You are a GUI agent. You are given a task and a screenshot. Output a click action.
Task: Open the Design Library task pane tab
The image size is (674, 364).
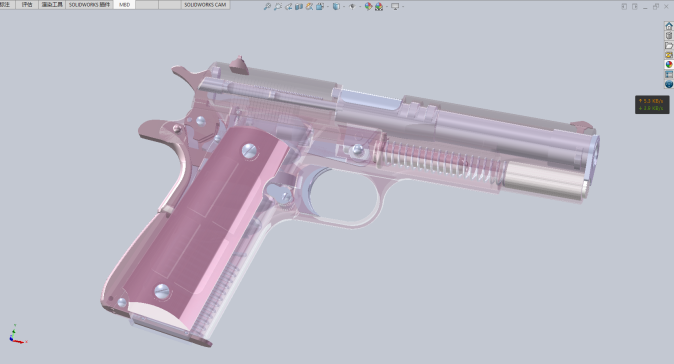coord(669,36)
